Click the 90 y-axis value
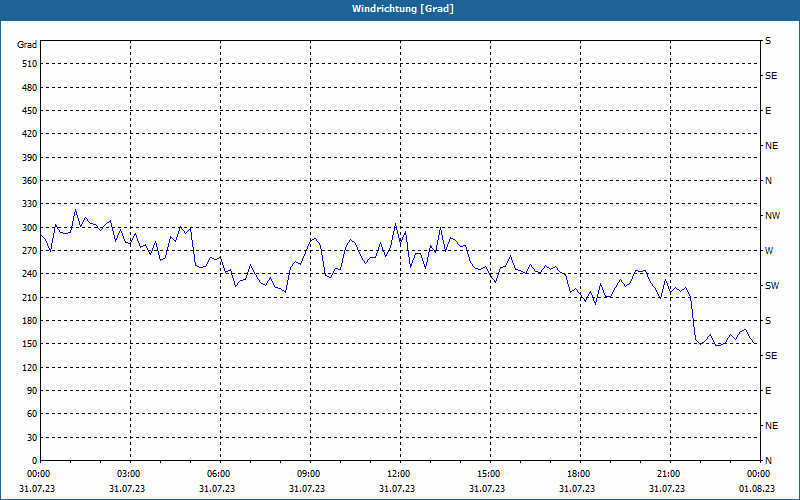Image resolution: width=800 pixels, height=500 pixels. coord(32,391)
